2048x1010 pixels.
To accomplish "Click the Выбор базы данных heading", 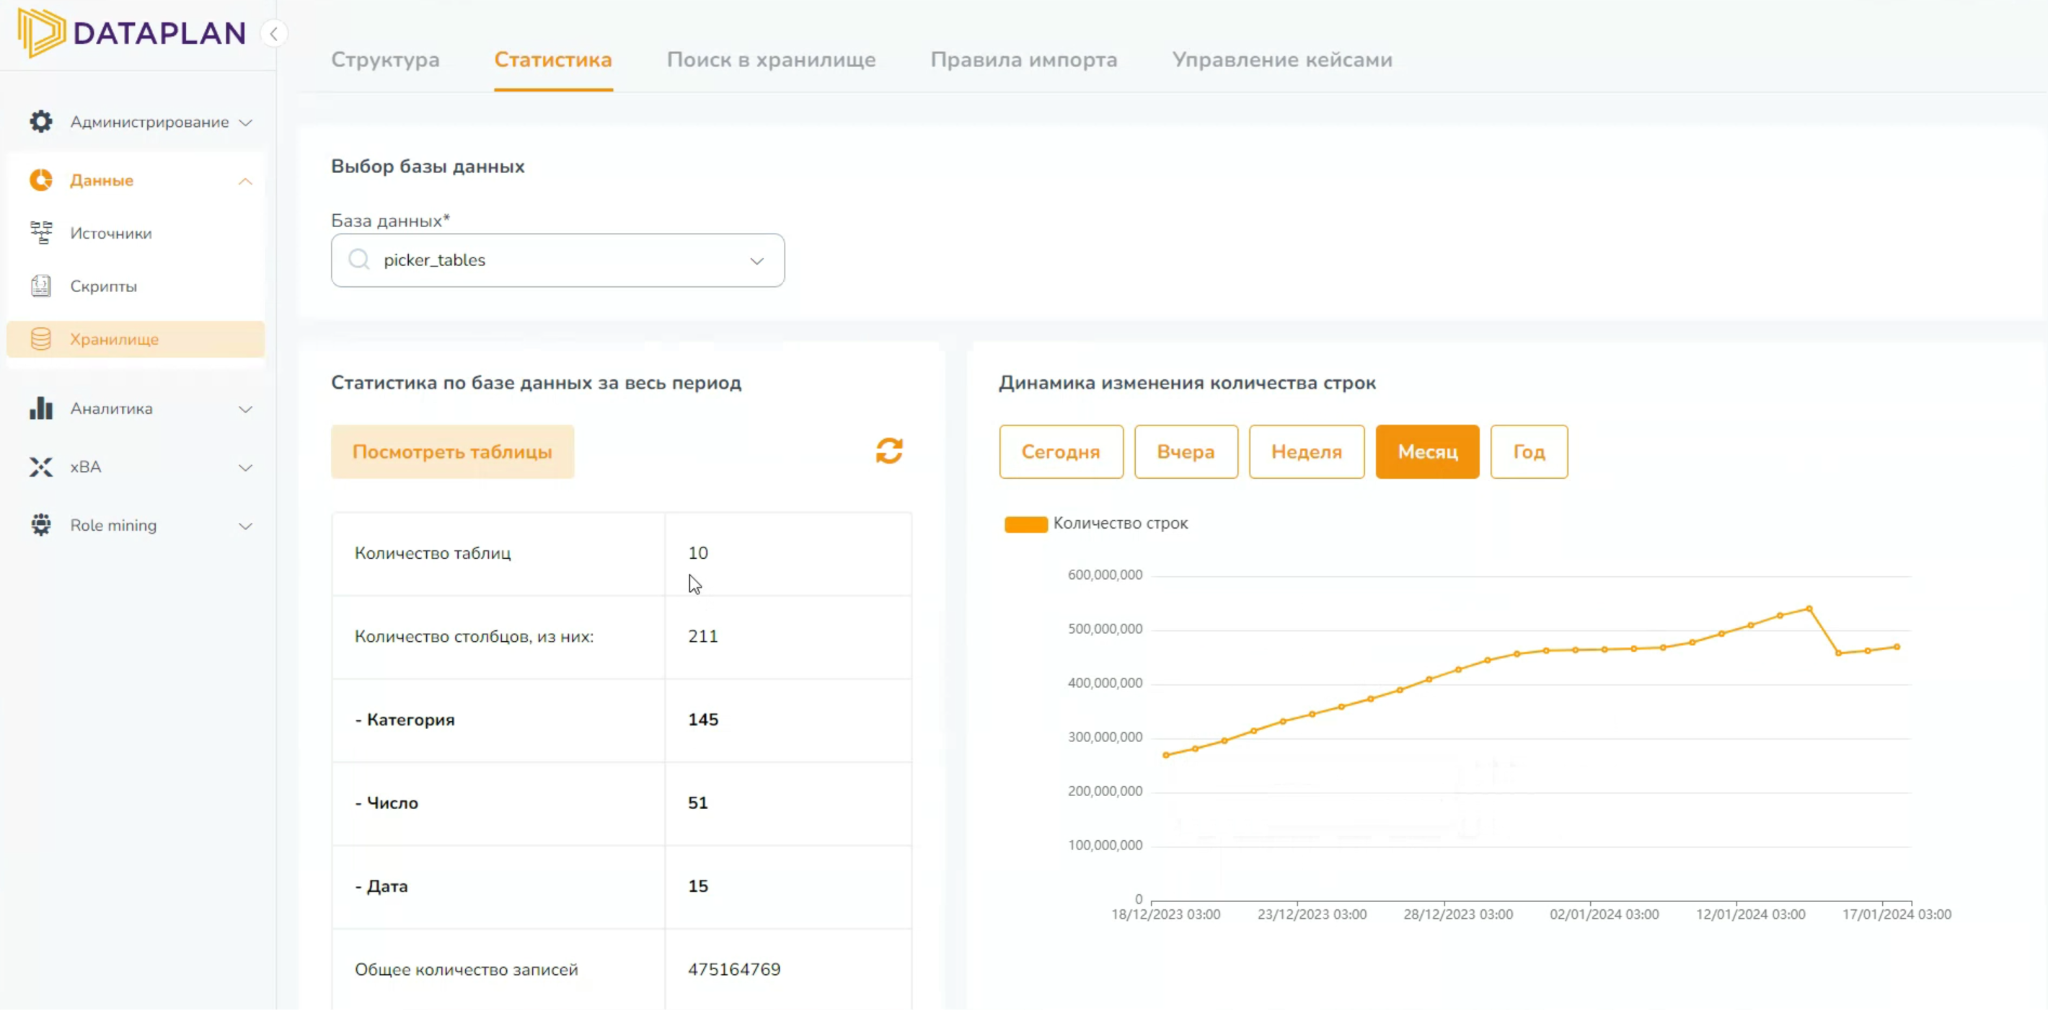I will click(x=428, y=166).
